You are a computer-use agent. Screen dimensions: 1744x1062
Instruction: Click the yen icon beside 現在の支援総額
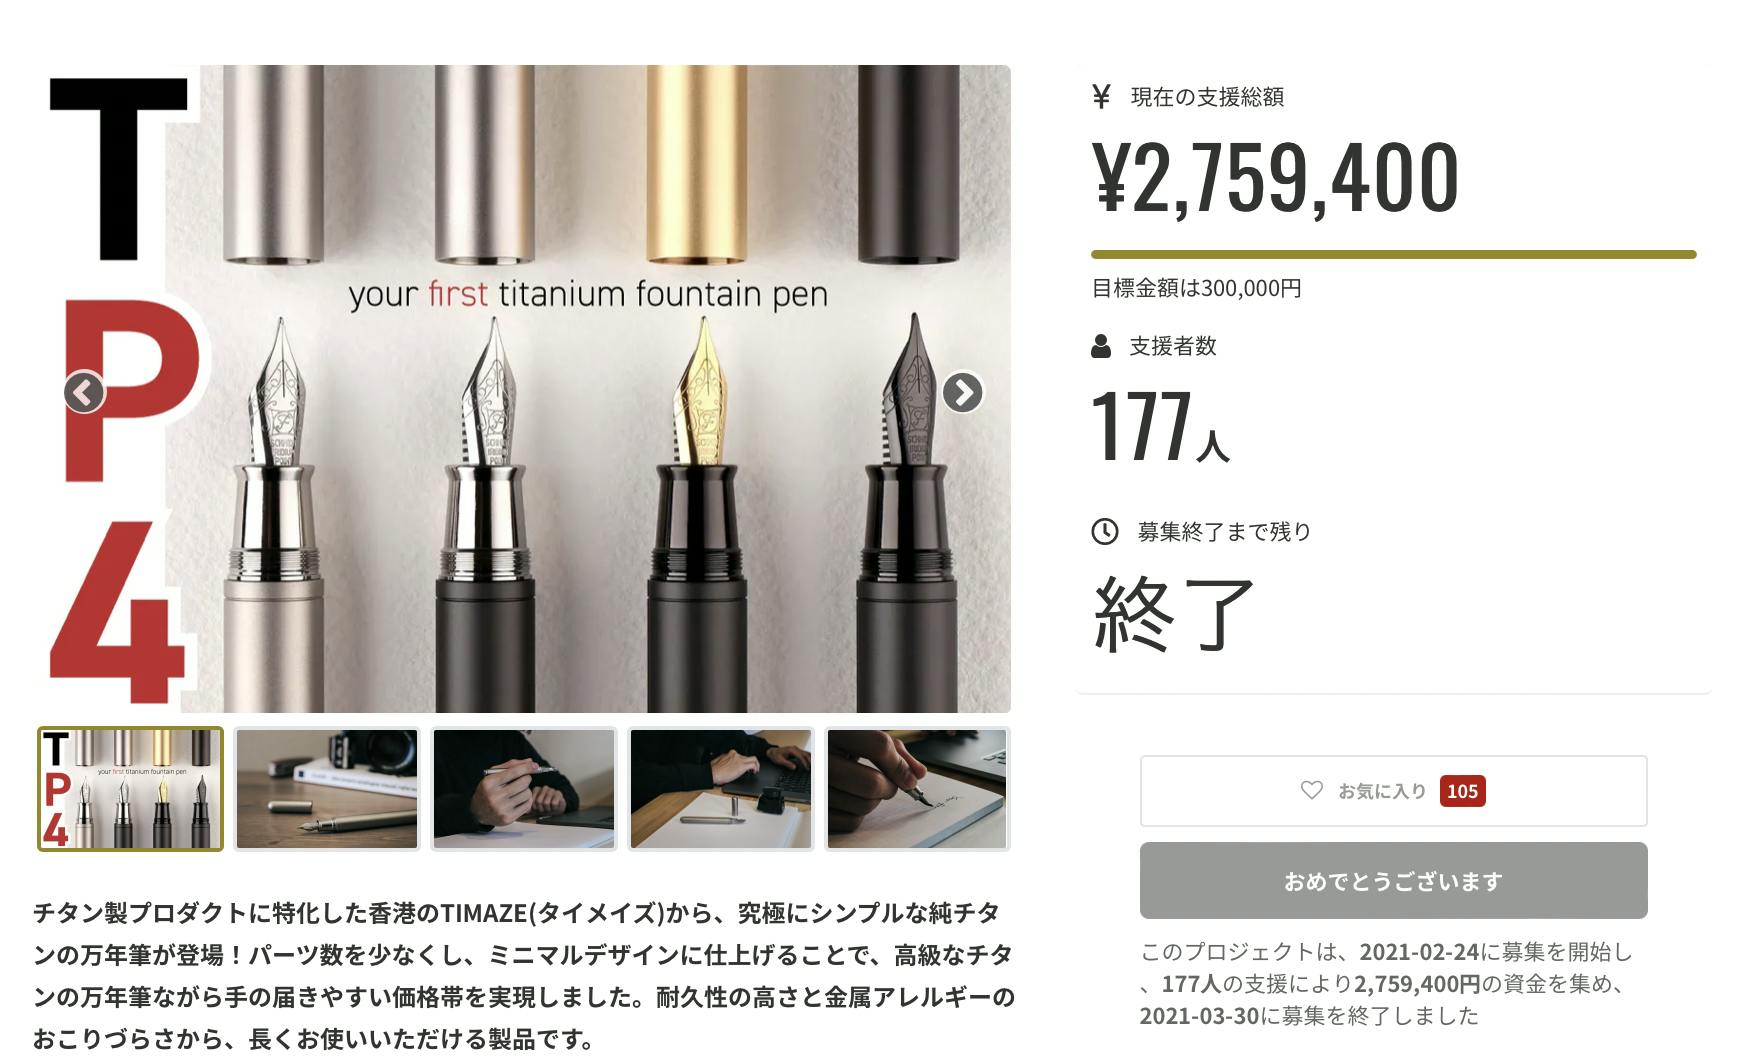(x=1101, y=97)
